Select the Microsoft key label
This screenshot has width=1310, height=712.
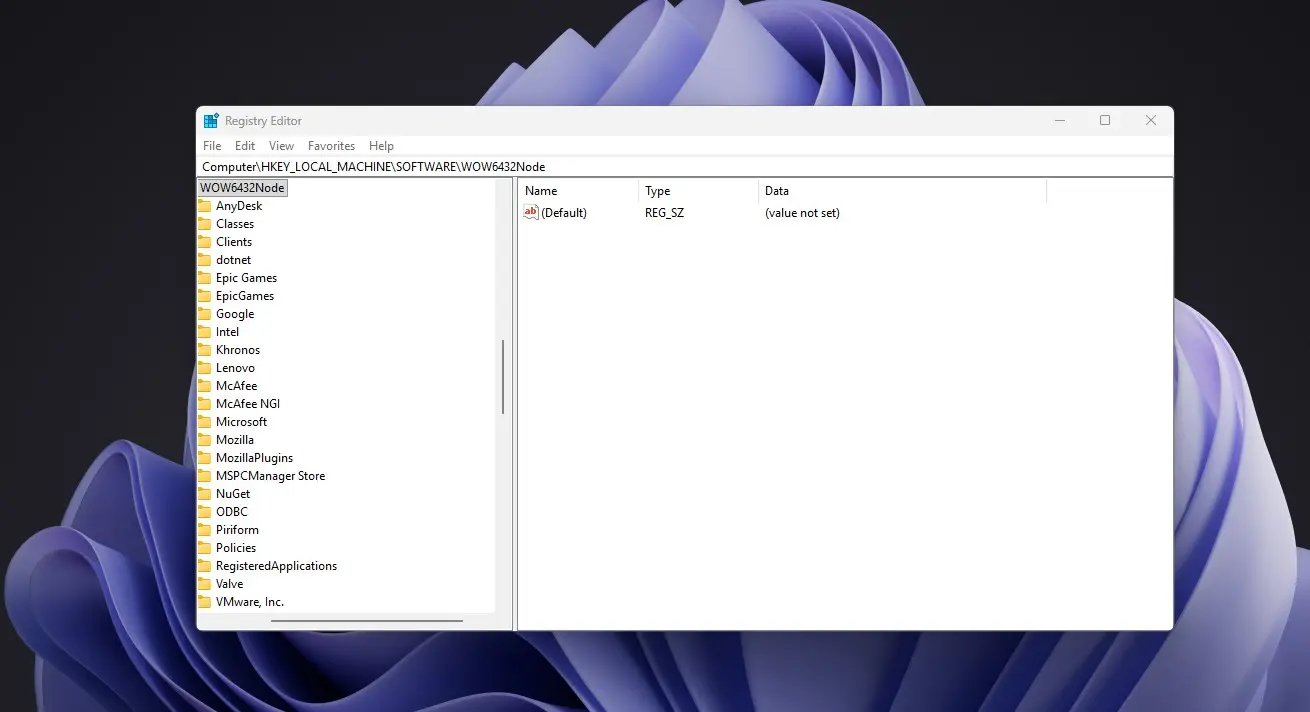coord(241,422)
